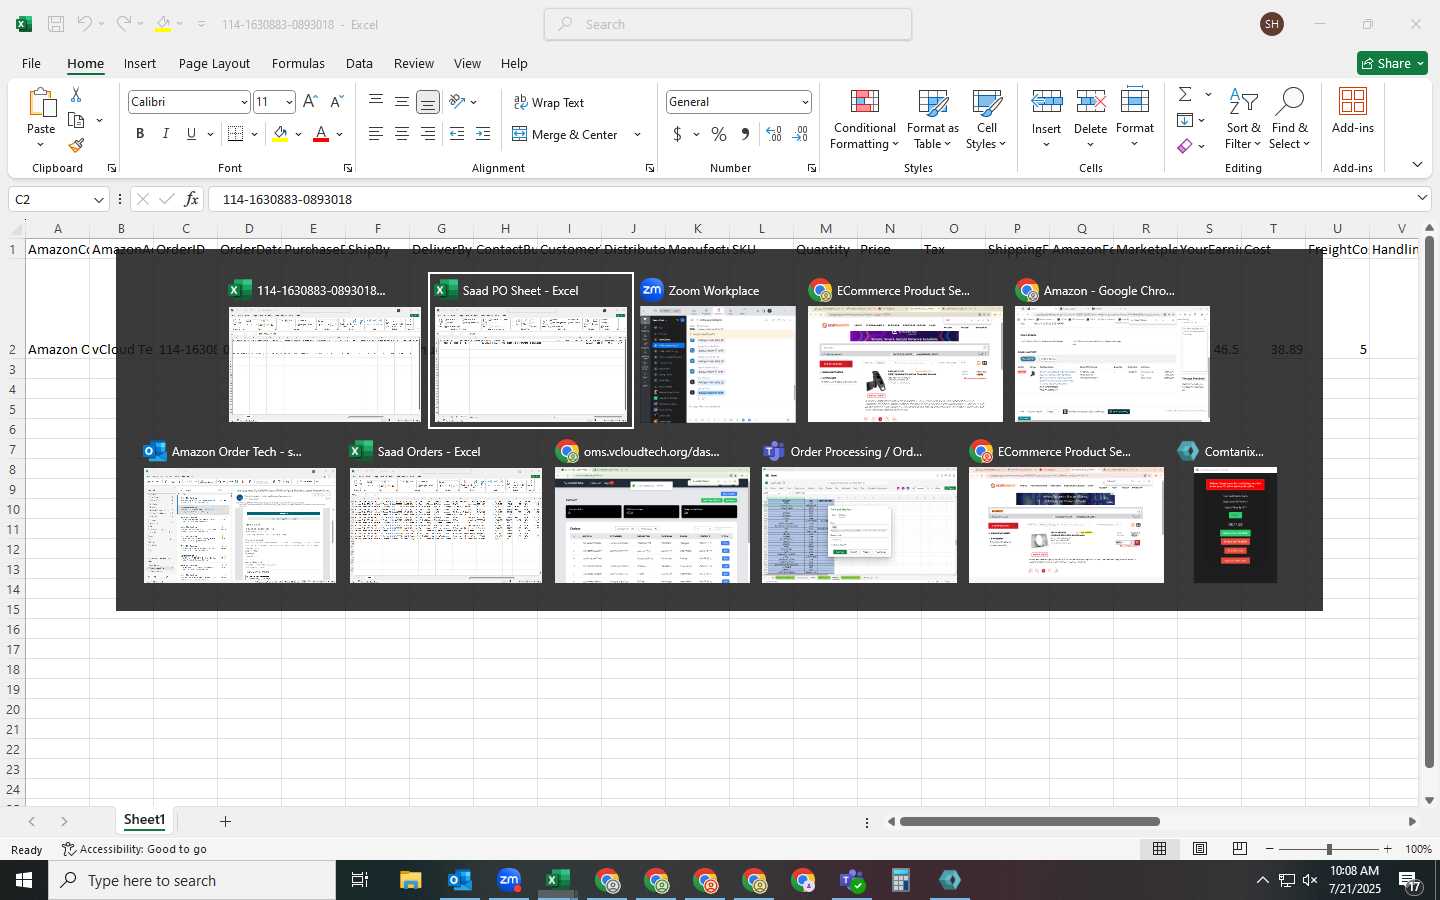Screen dimensions: 1440x900
Task: Switch to Page Break Preview in status bar
Action: tap(1240, 849)
